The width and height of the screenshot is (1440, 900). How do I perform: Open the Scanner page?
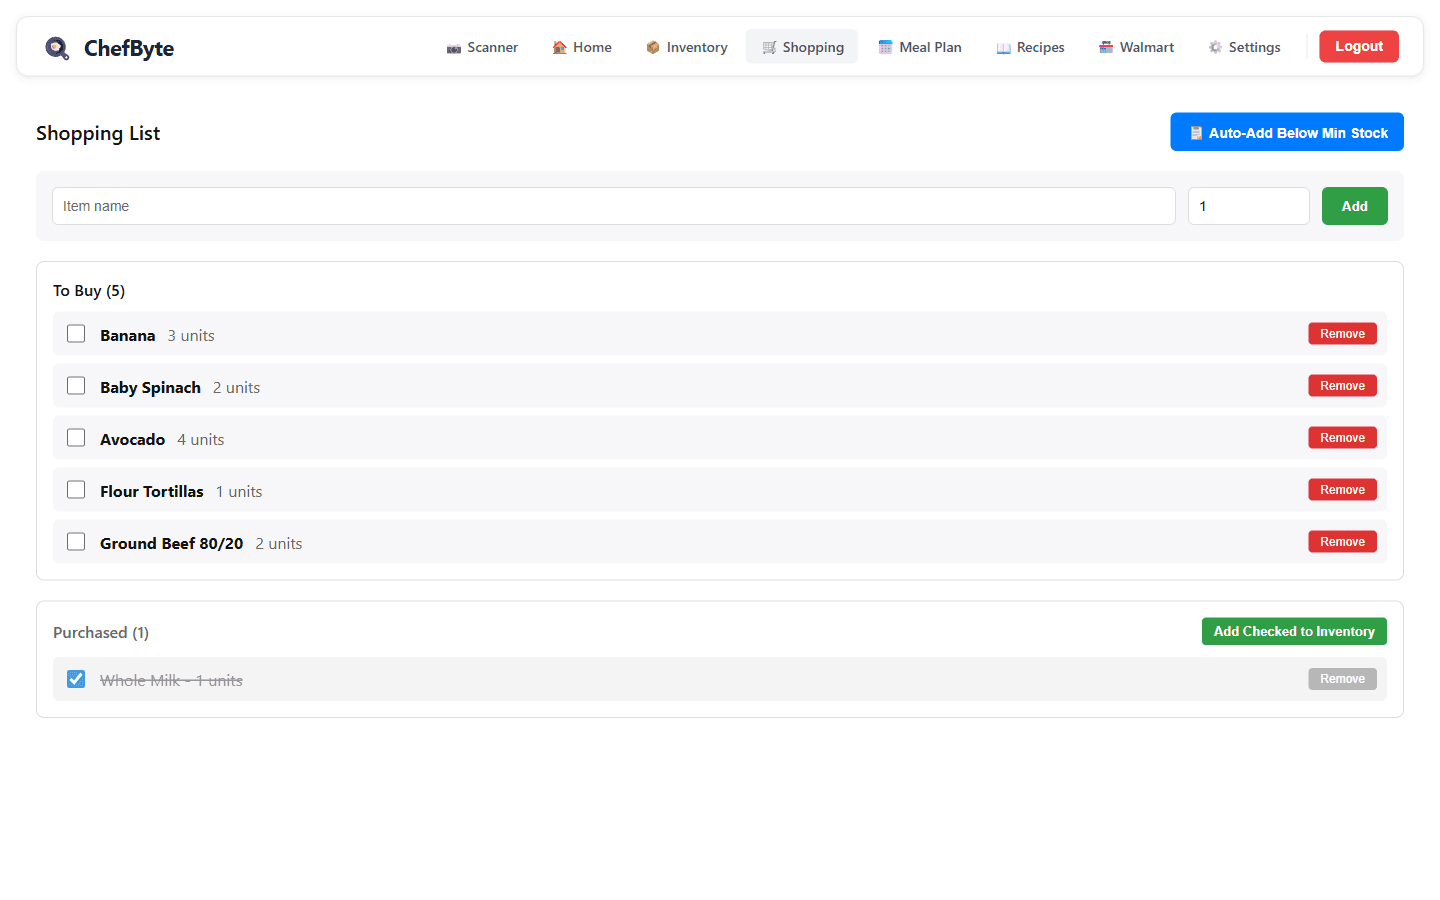pos(482,47)
